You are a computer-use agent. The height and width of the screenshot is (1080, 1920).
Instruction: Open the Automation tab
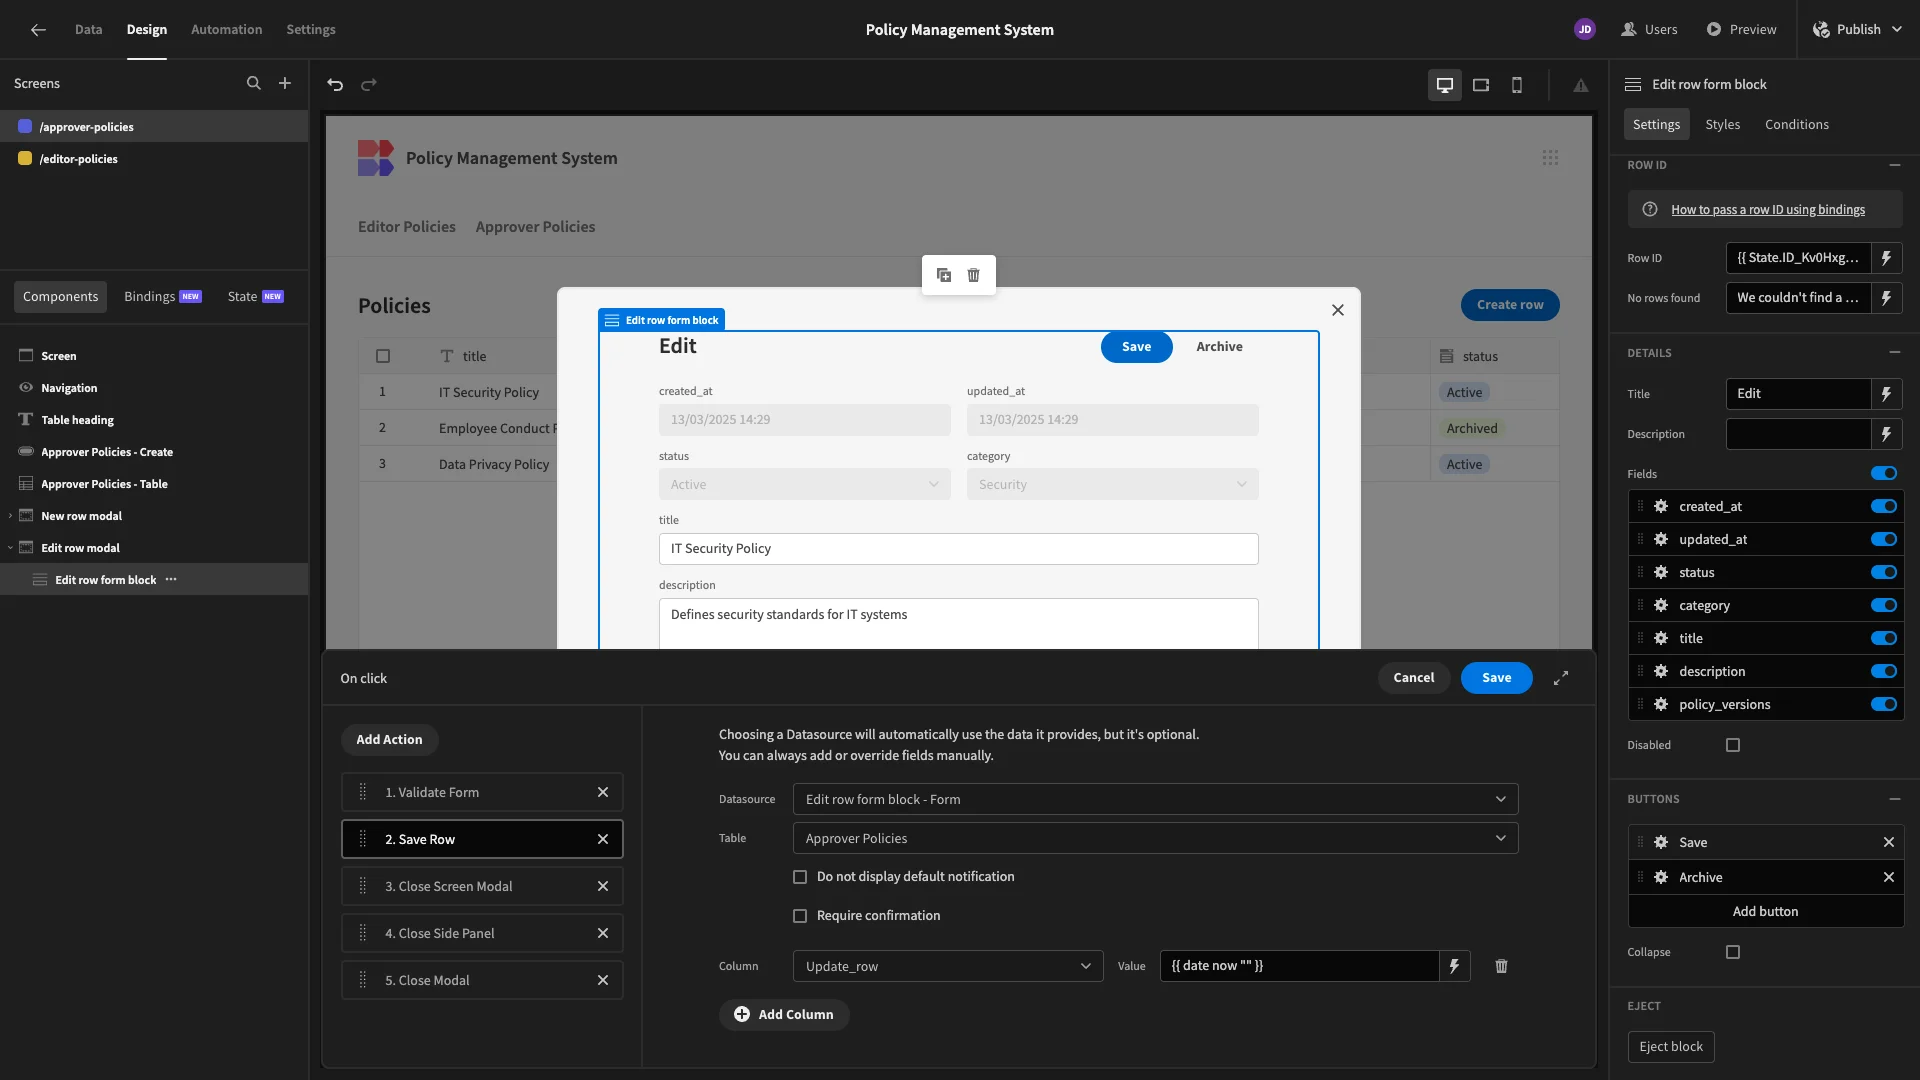point(226,29)
